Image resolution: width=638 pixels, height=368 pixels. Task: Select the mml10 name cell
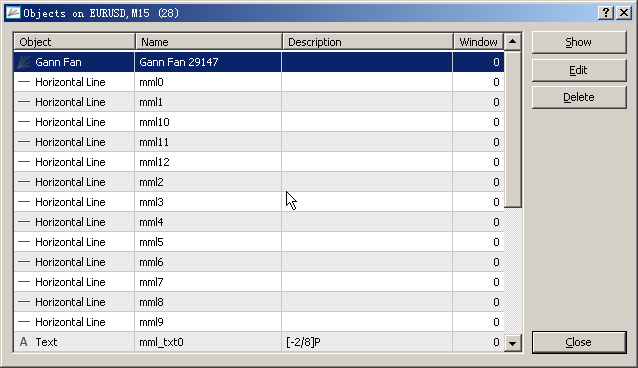pyautogui.click(x=208, y=122)
